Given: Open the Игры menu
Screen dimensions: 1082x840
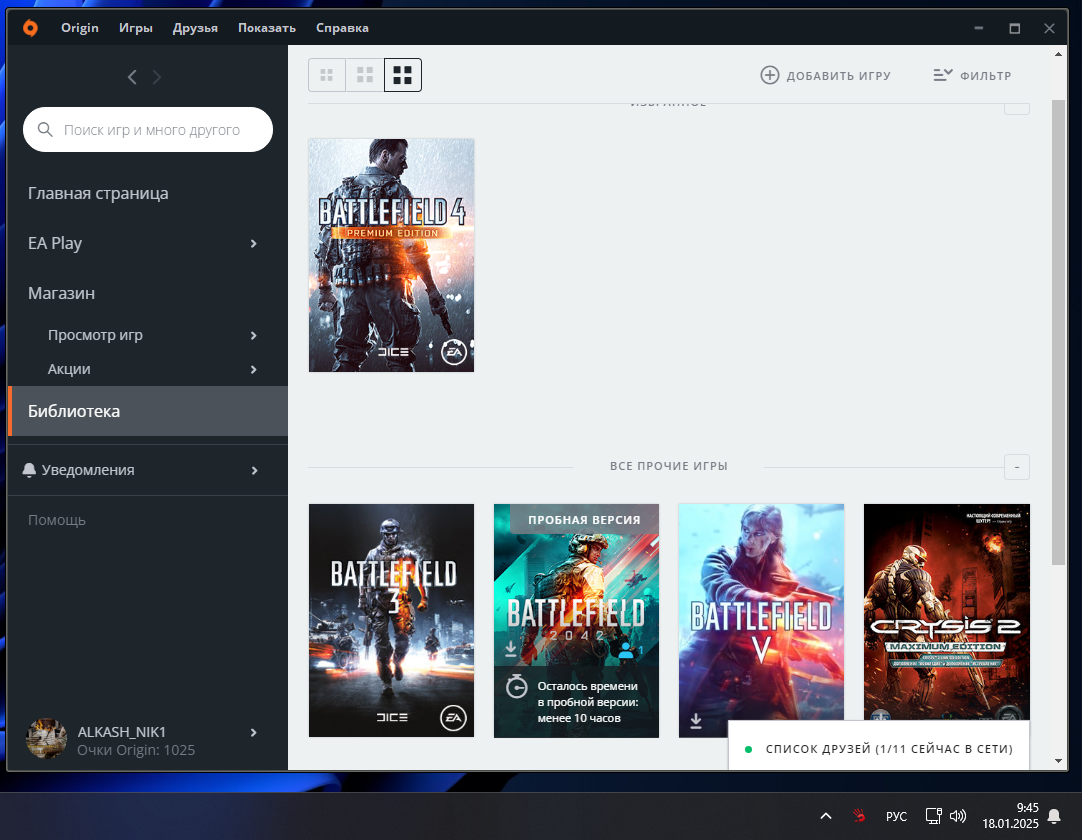Looking at the screenshot, I should pyautogui.click(x=135, y=28).
